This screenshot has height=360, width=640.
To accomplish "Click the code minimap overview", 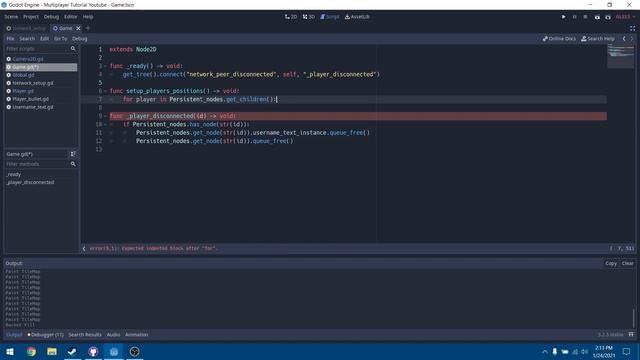I will (x=621, y=56).
